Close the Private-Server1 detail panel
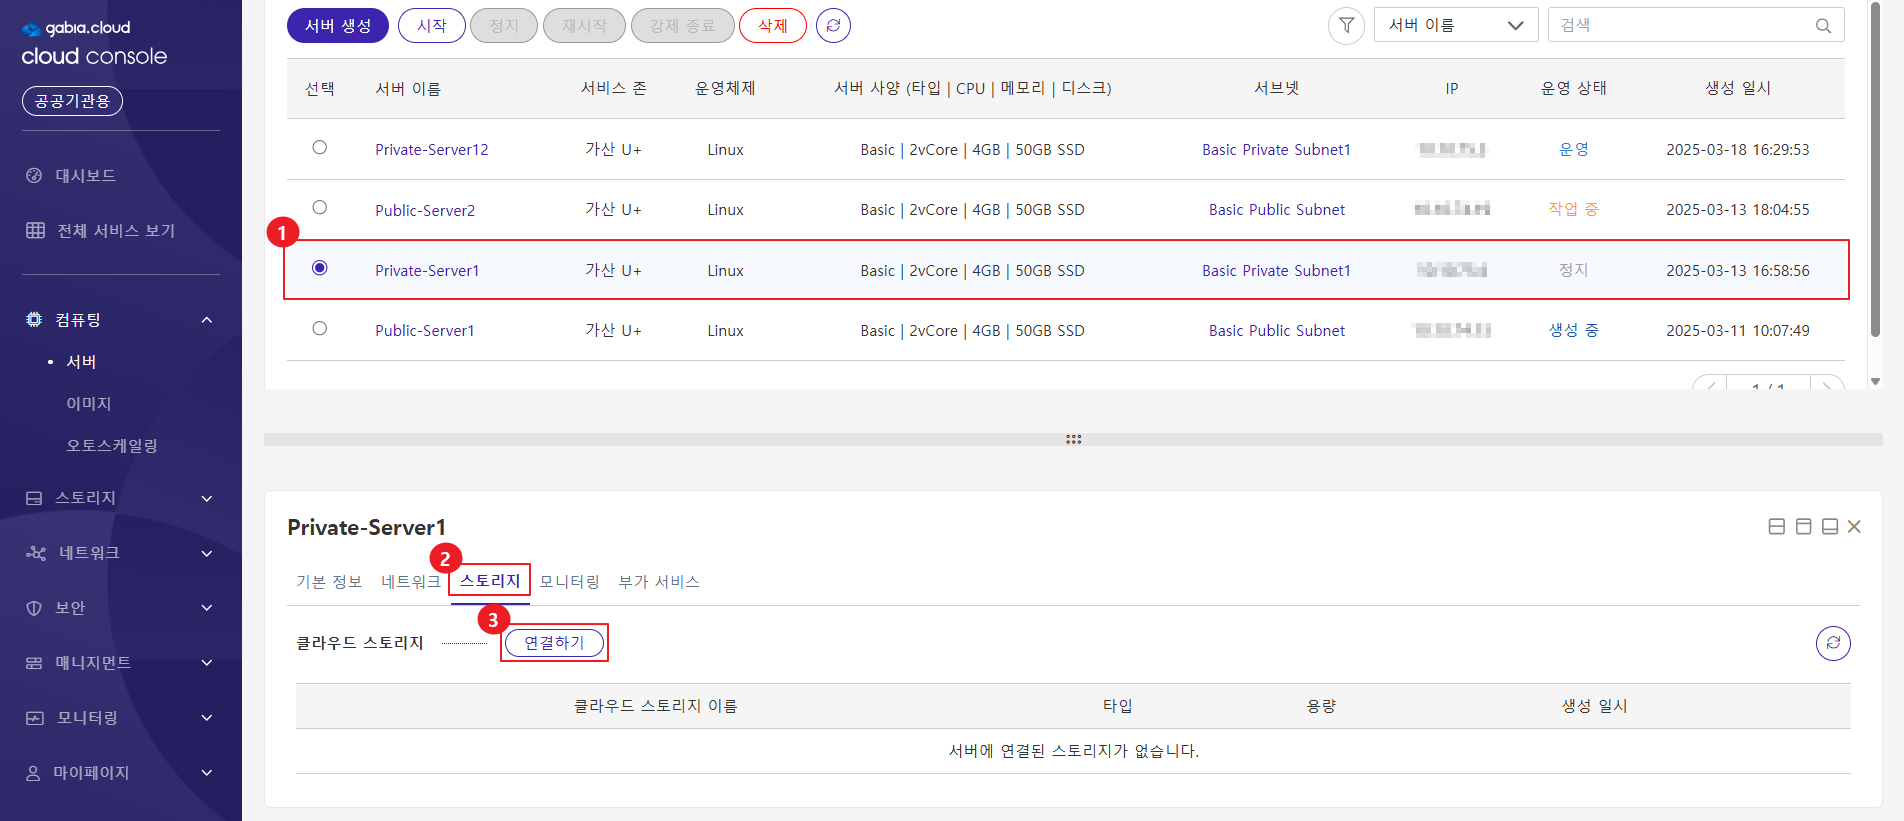 tap(1854, 527)
